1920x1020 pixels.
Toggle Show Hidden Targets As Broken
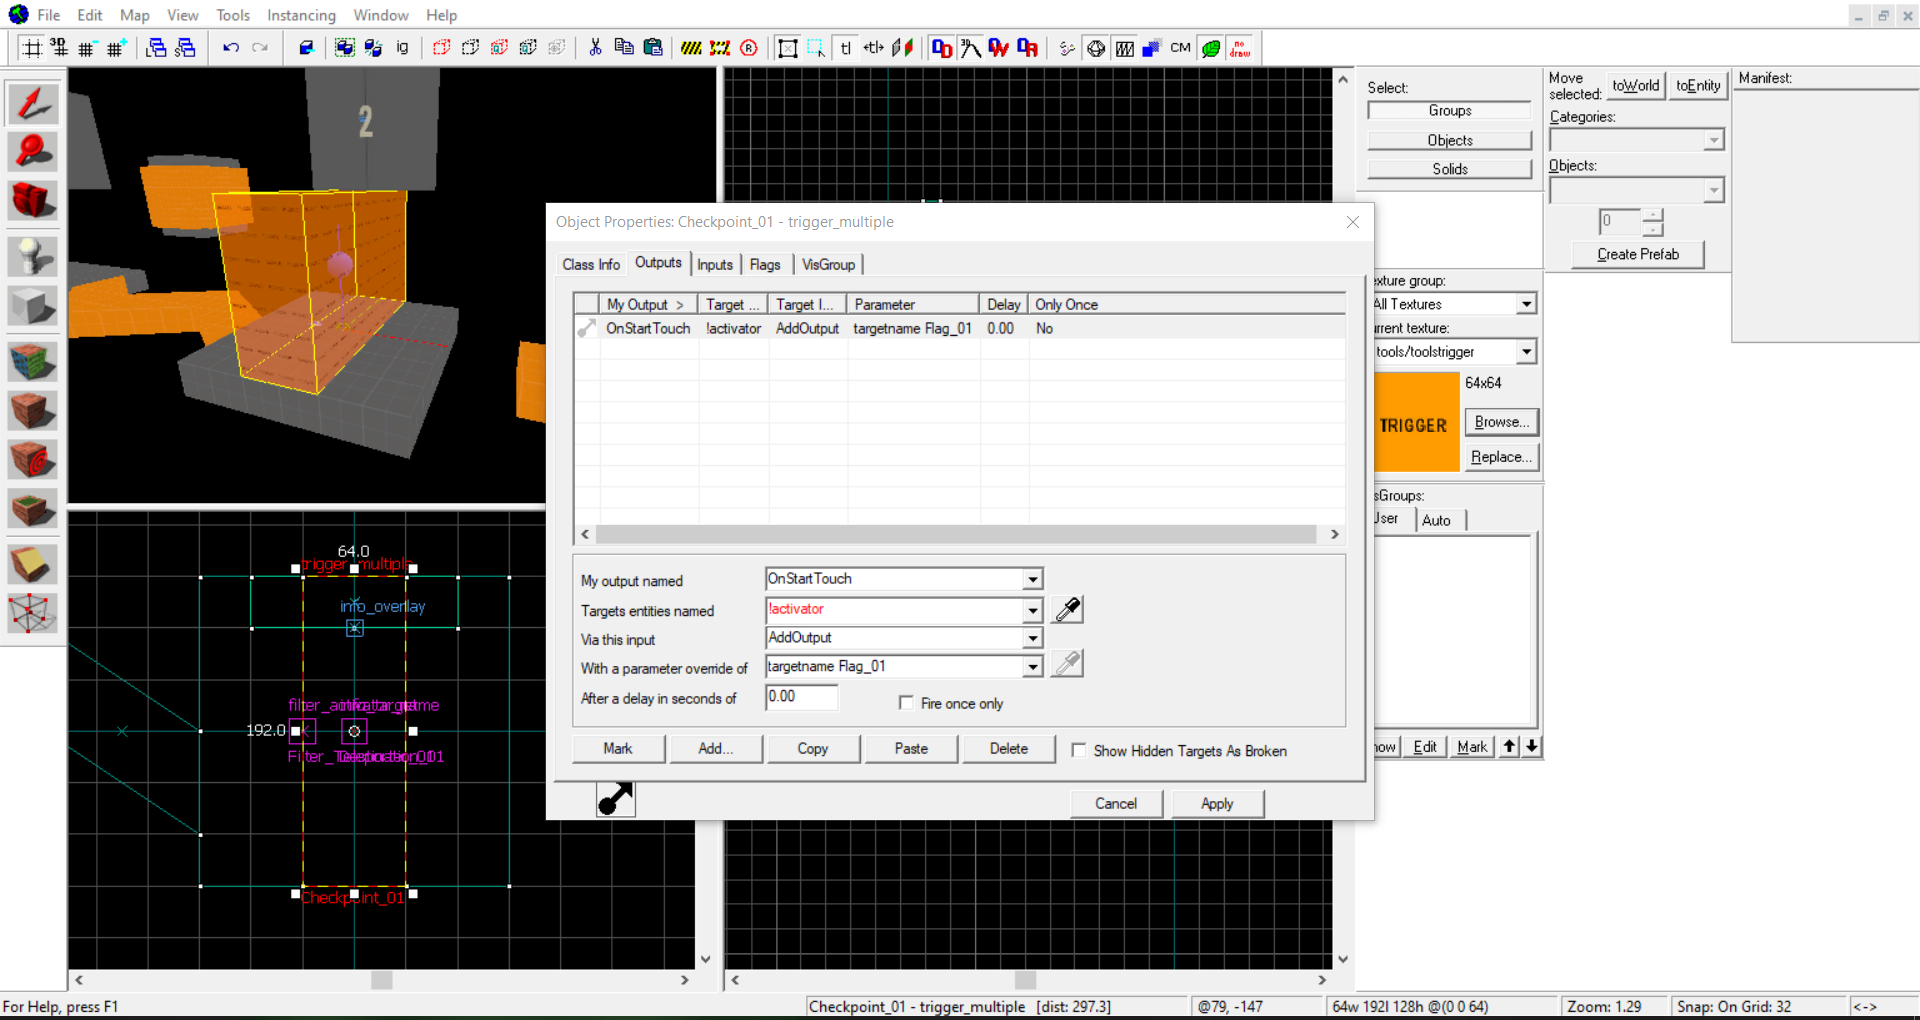[1079, 750]
